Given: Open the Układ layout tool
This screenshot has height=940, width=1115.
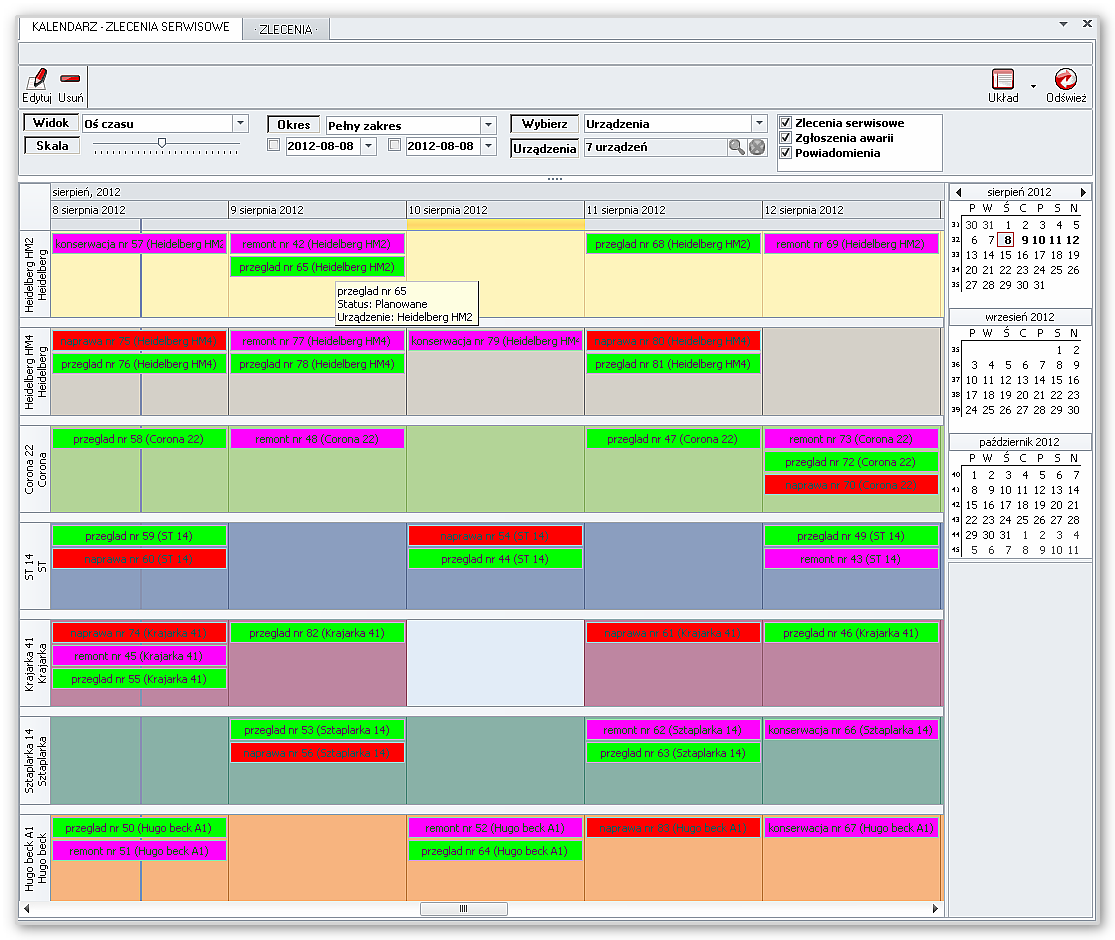Looking at the screenshot, I should coord(1003,81).
